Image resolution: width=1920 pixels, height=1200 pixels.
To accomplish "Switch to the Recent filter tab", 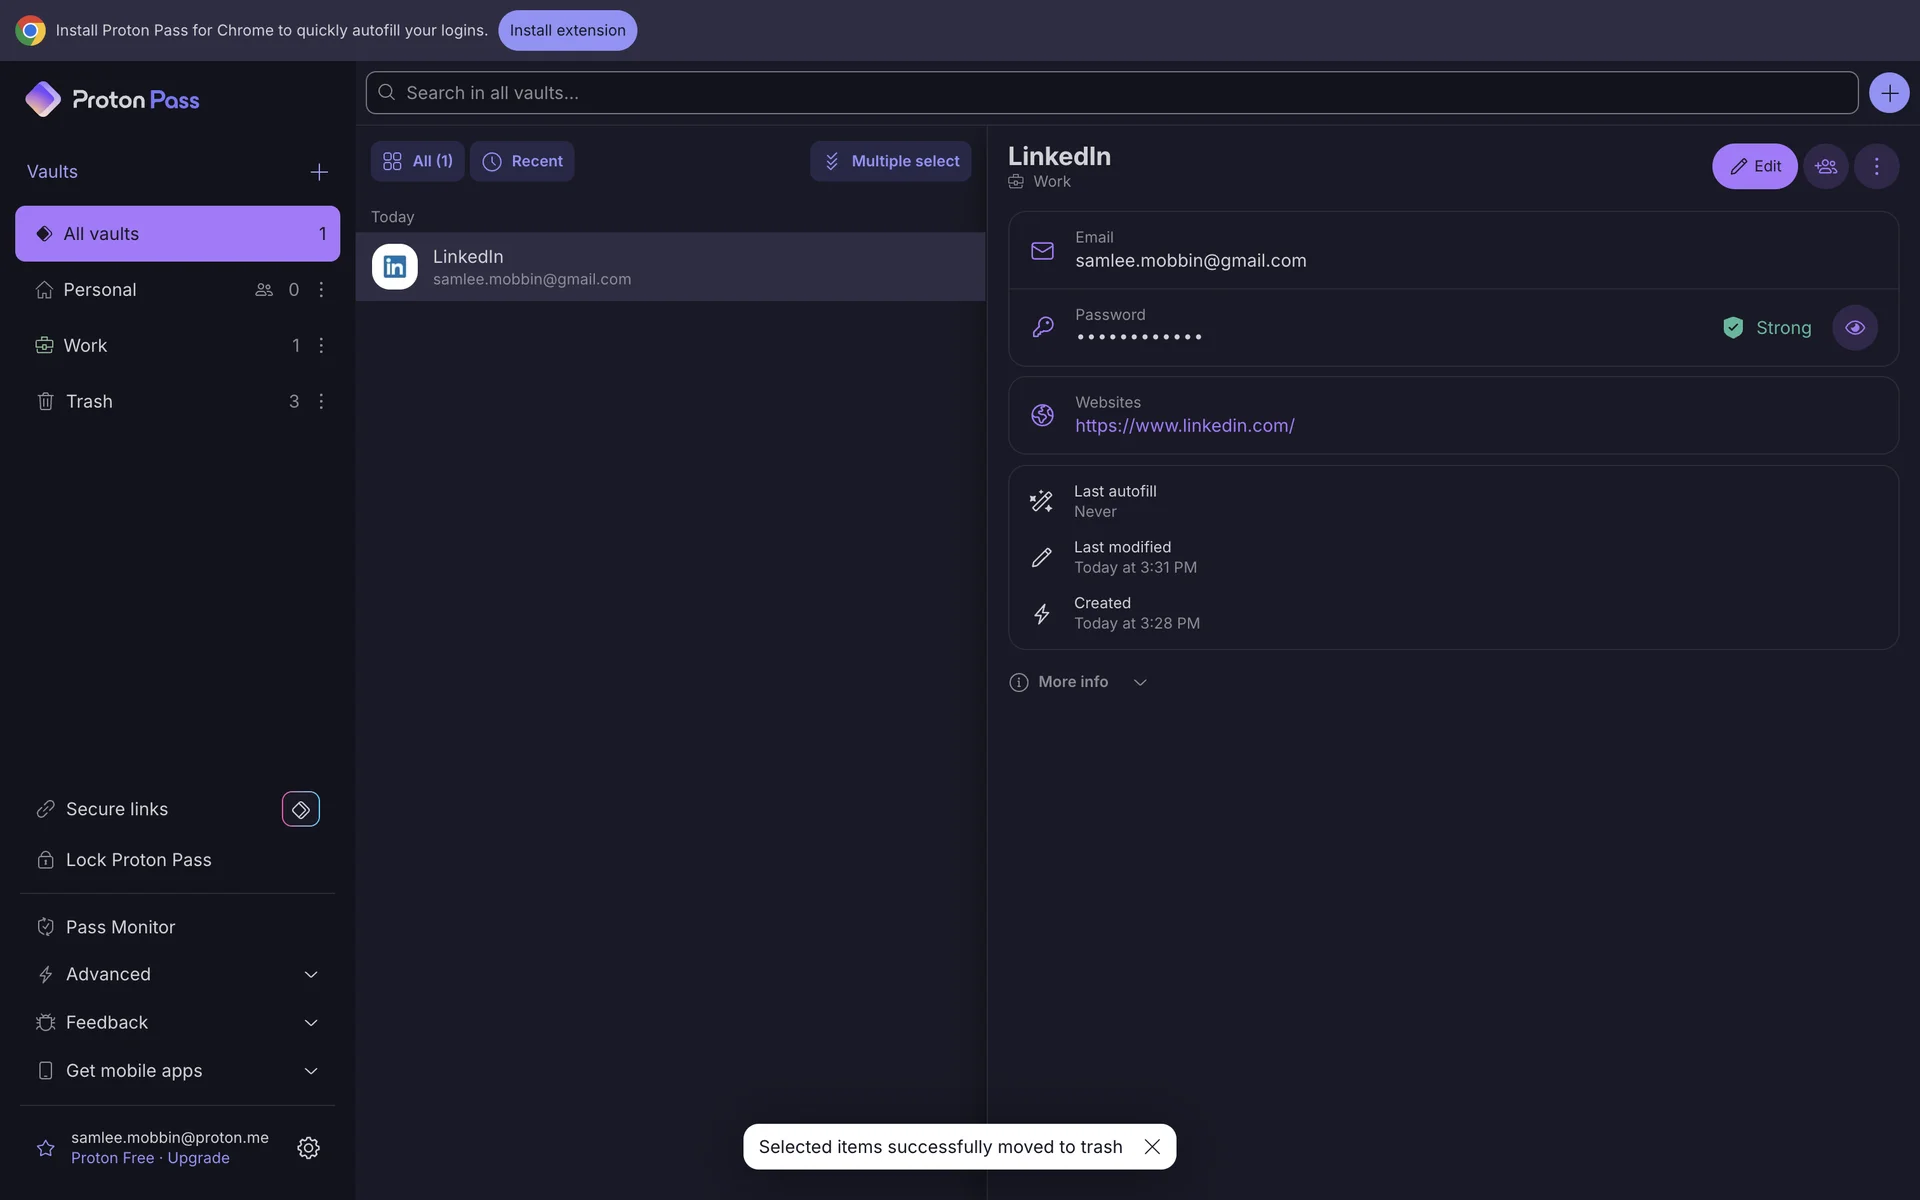I will coord(522,161).
